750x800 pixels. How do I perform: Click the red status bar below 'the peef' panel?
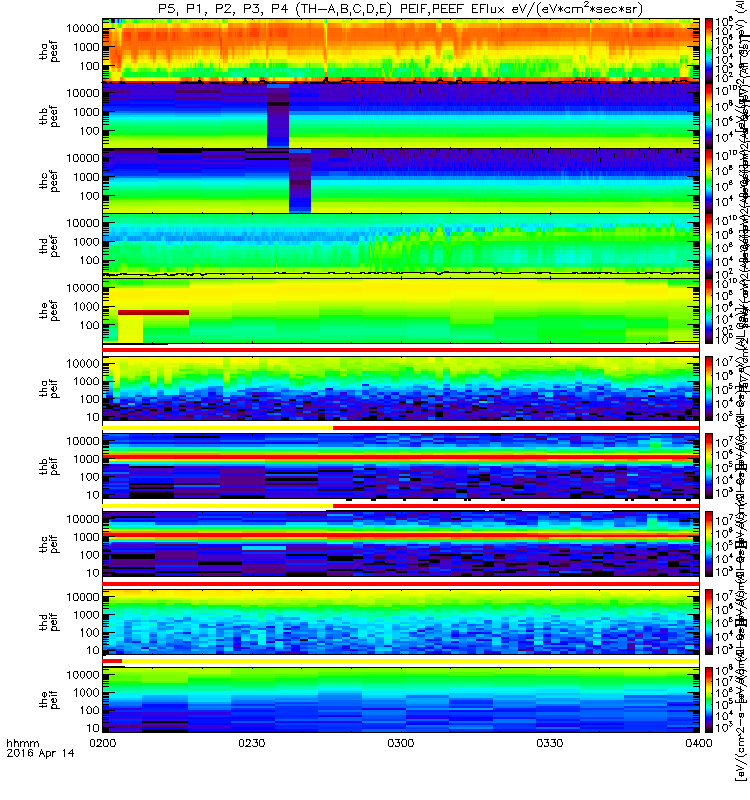coord(401,350)
